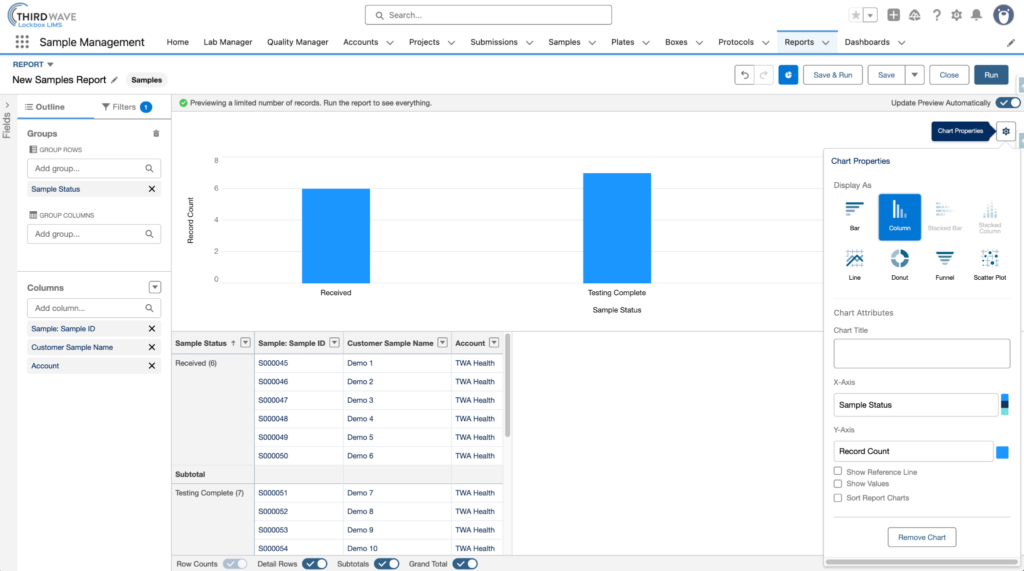
Task: Click the global Search box
Action: point(488,15)
